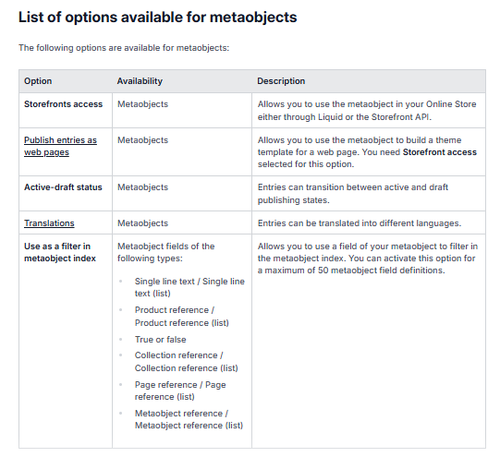Click the intro sentence 'The following options are available'
Viewport: 500px width, 457px height.
tap(124, 48)
